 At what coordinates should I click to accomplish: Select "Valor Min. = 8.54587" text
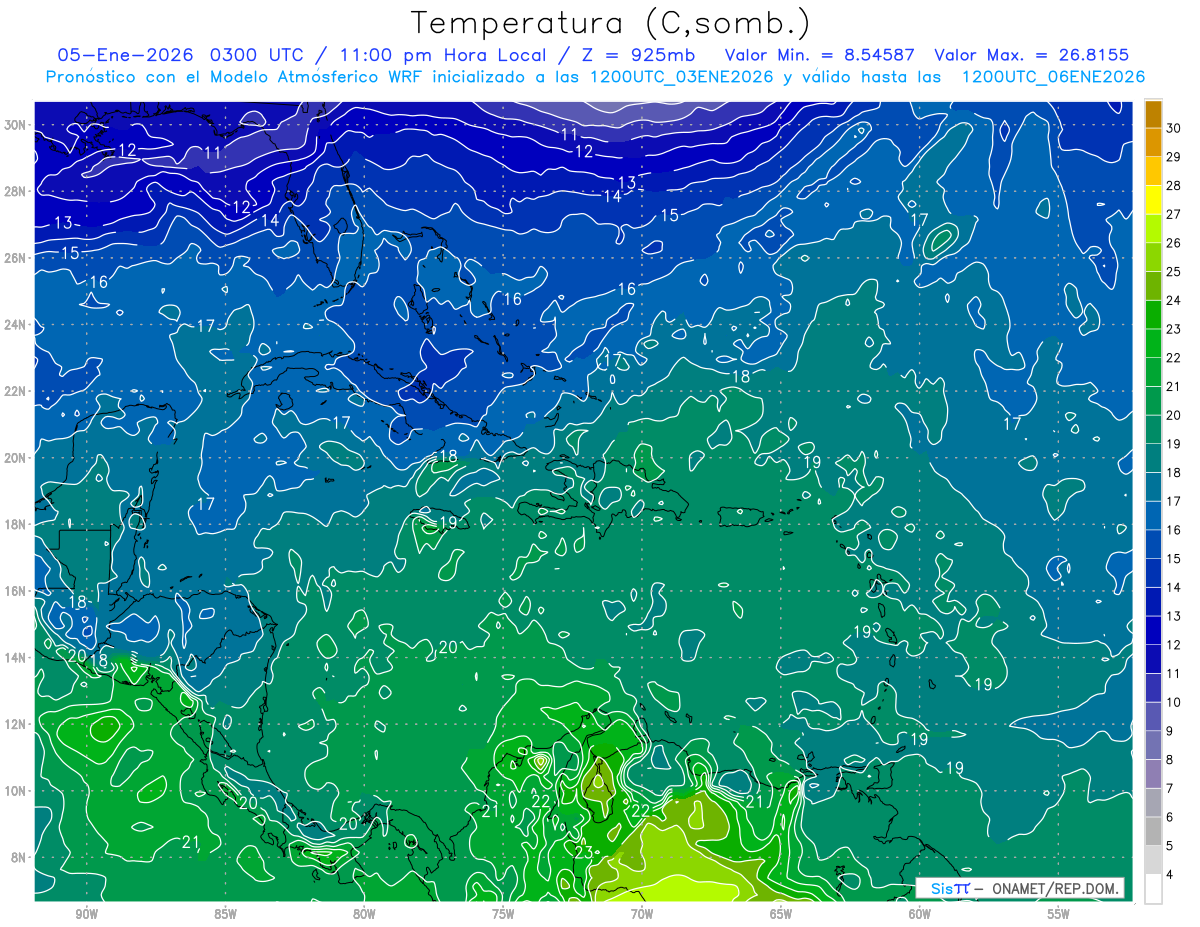click(820, 55)
